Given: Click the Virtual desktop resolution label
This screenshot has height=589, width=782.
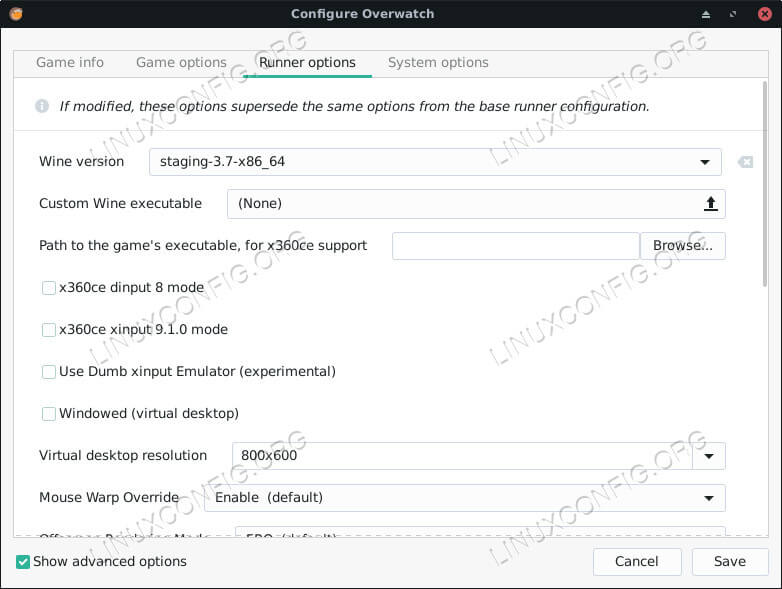Looking at the screenshot, I should click(123, 455).
